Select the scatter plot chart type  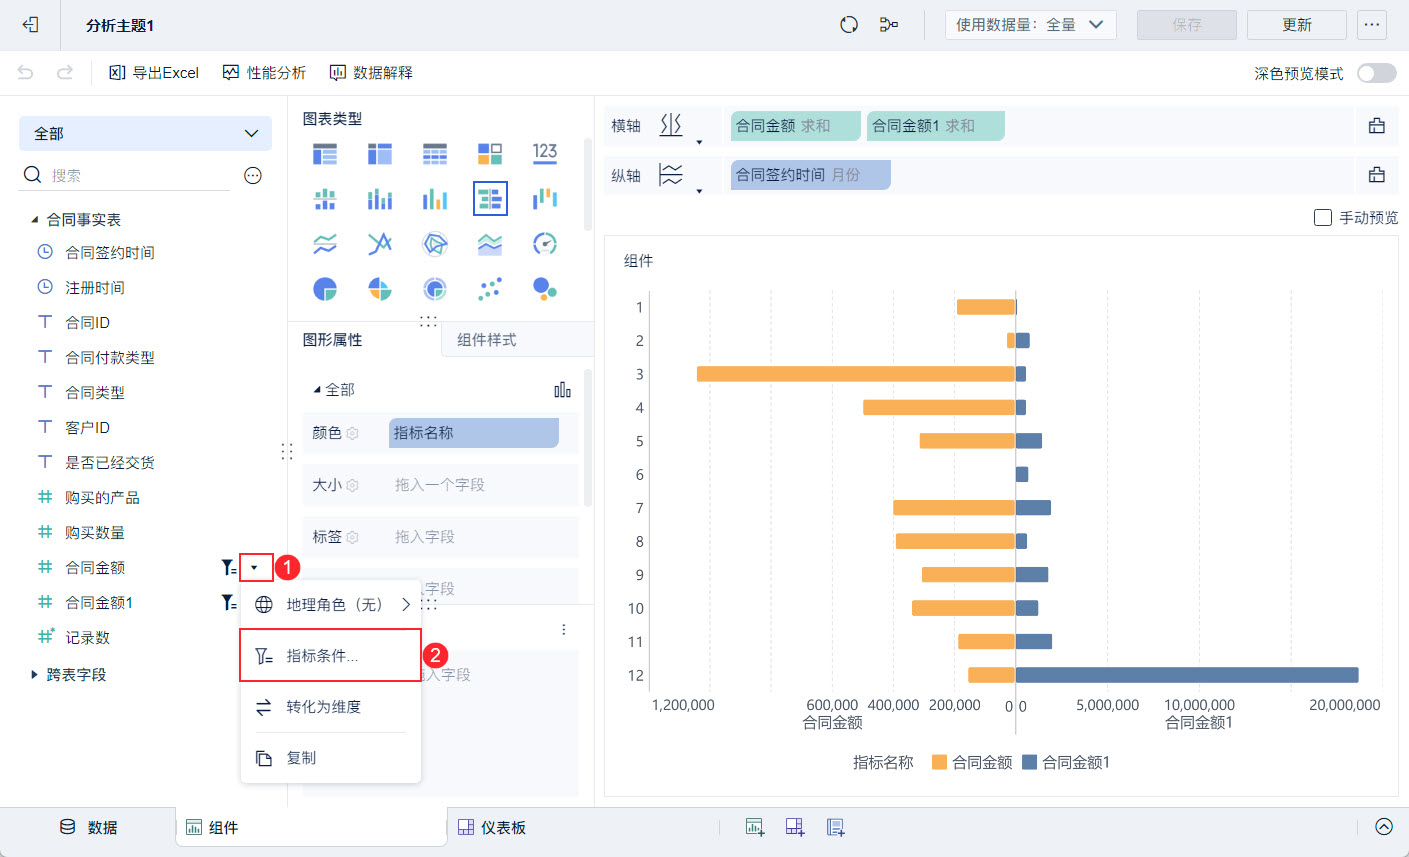tap(490, 289)
